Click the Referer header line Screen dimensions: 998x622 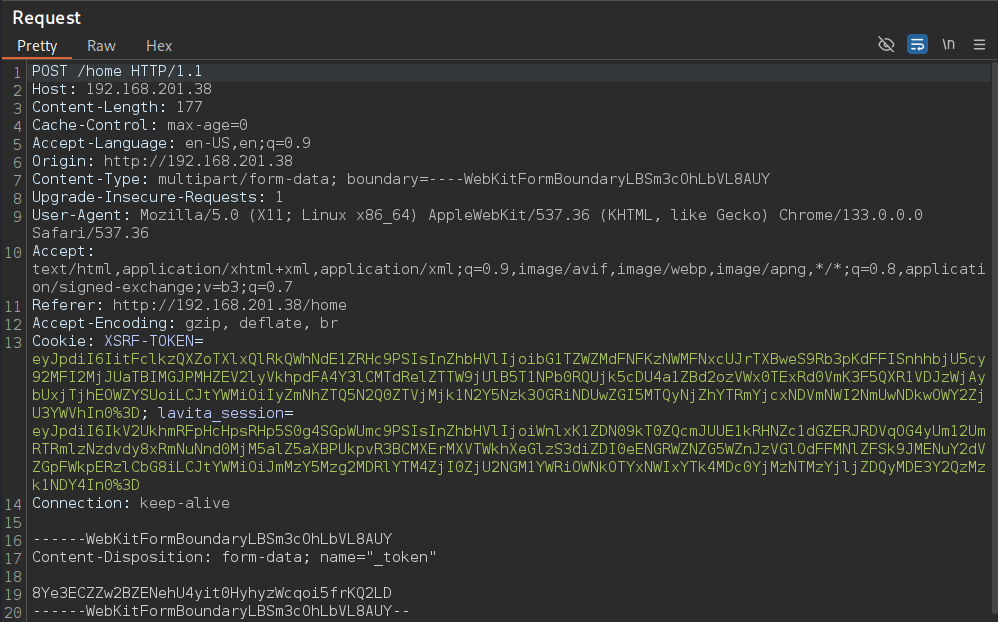tap(190, 306)
